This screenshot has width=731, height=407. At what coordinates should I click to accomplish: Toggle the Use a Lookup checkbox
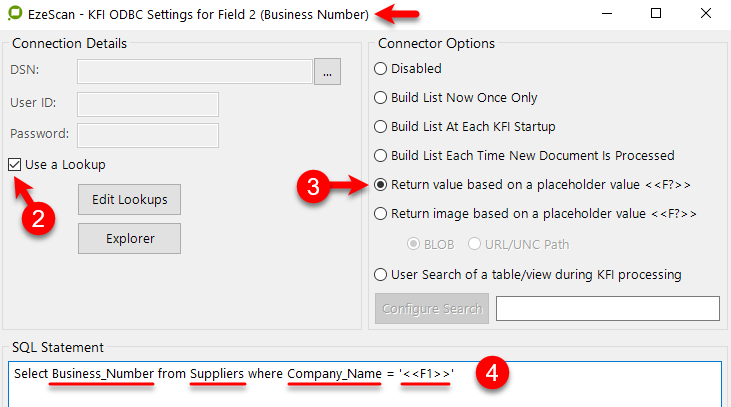point(15,164)
